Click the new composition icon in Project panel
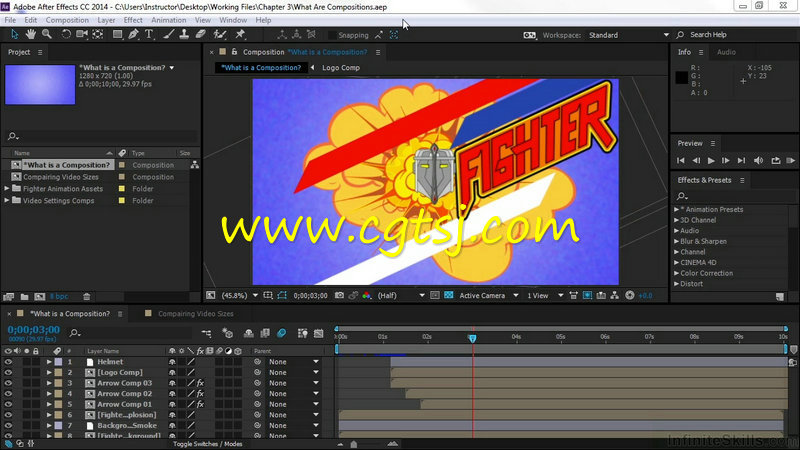800x450 pixels. pyautogui.click(x=40, y=296)
